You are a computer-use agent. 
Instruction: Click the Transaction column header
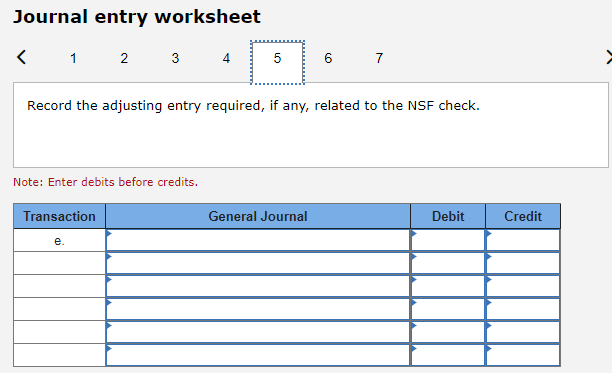59,216
